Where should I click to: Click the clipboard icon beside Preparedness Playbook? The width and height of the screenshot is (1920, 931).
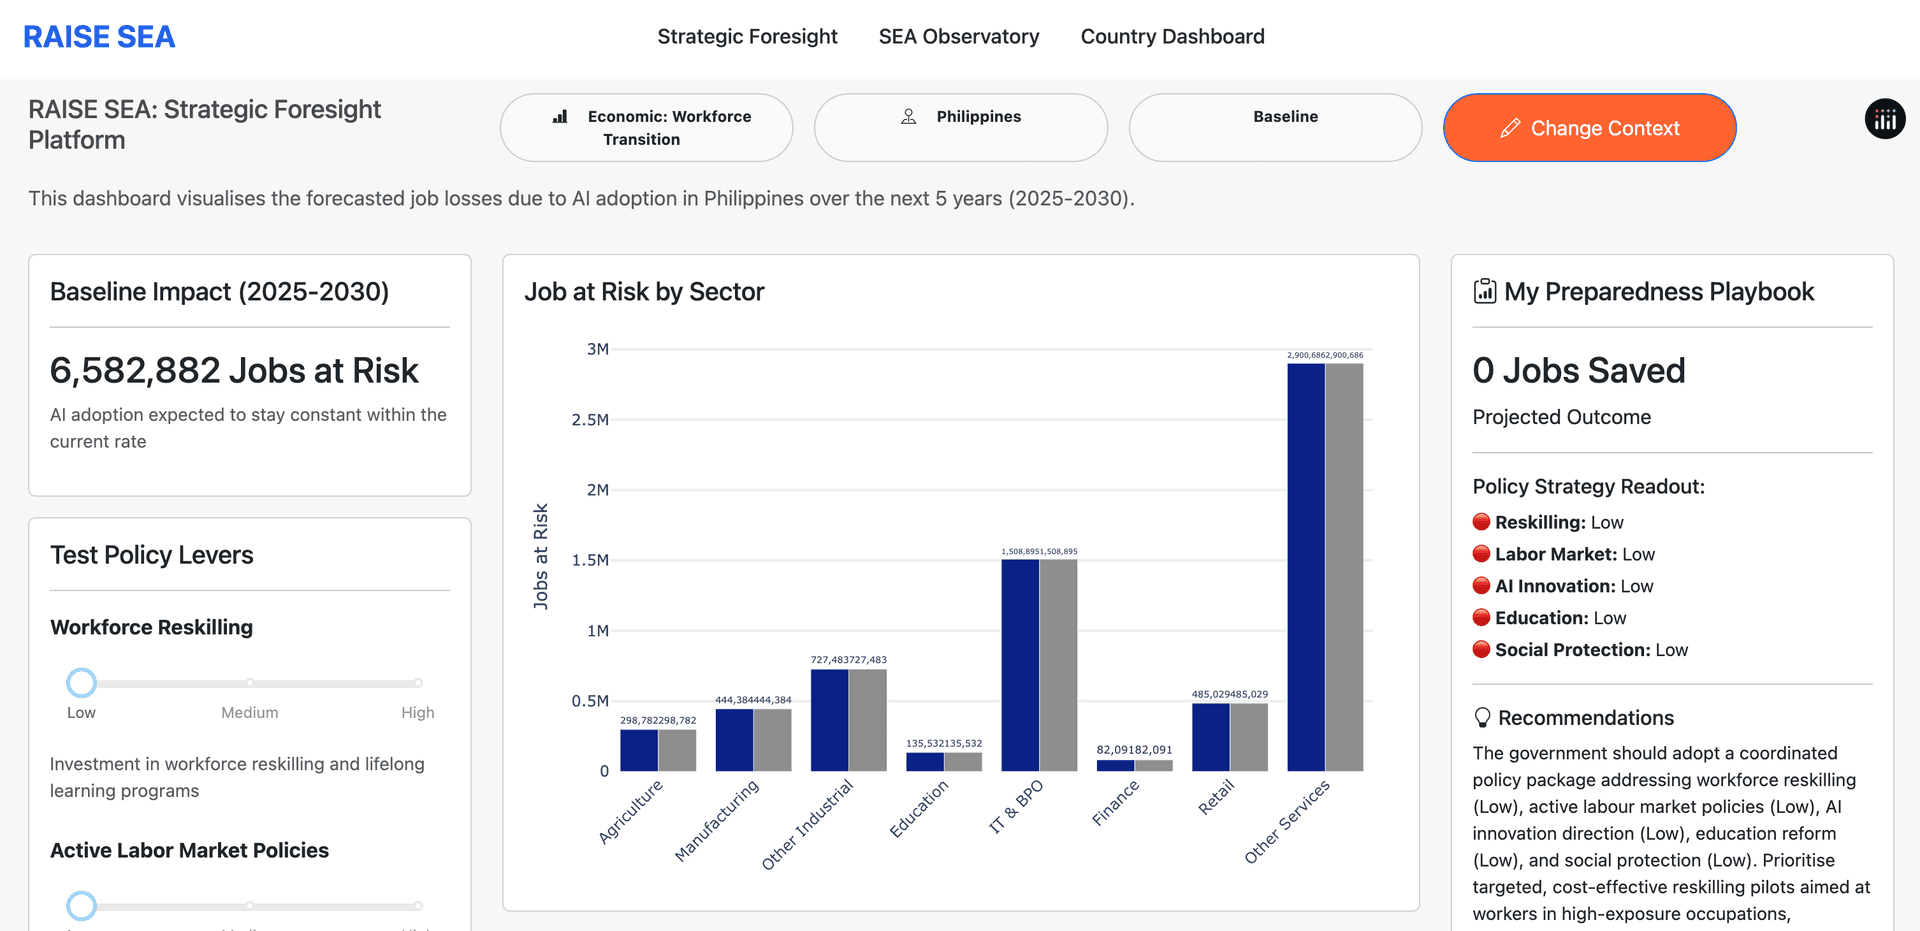1485,291
